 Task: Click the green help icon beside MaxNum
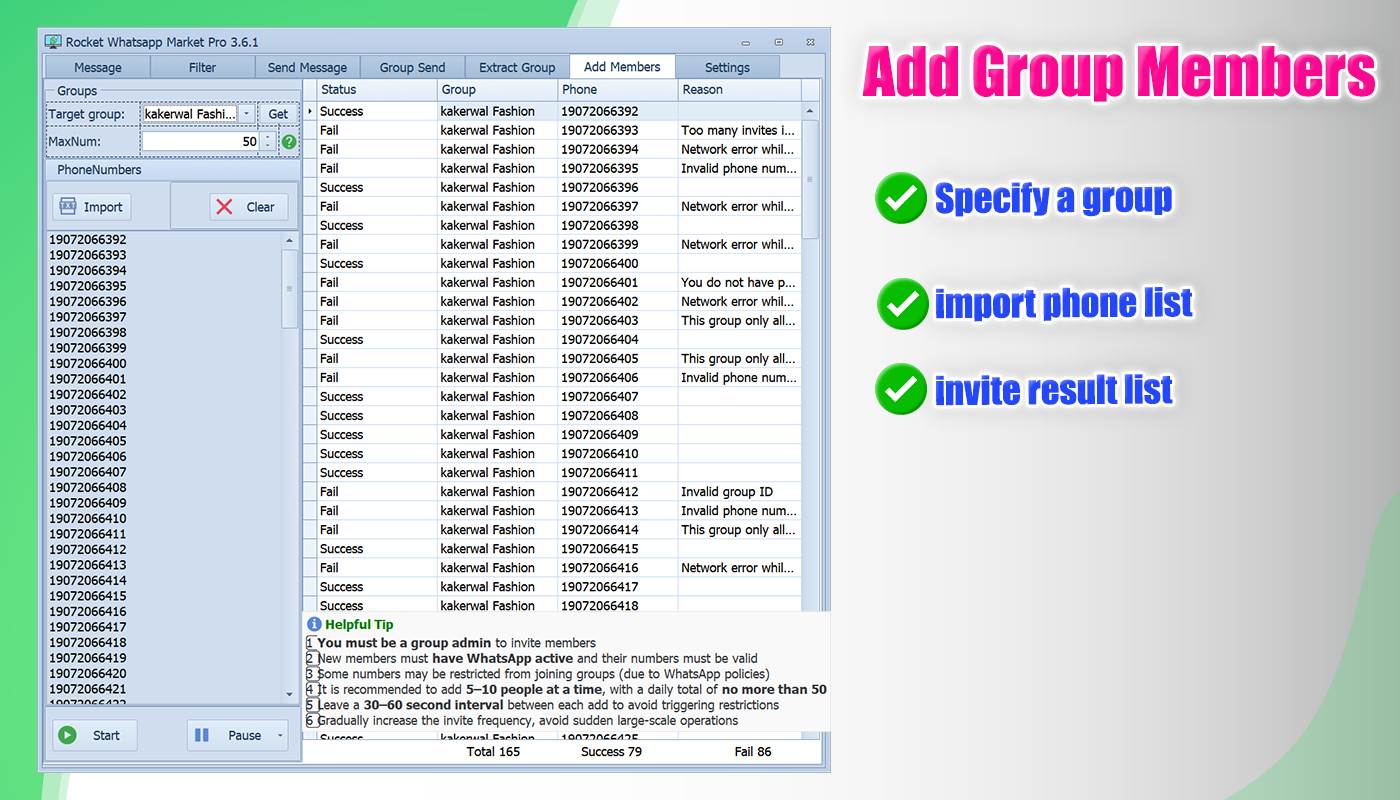[289, 142]
